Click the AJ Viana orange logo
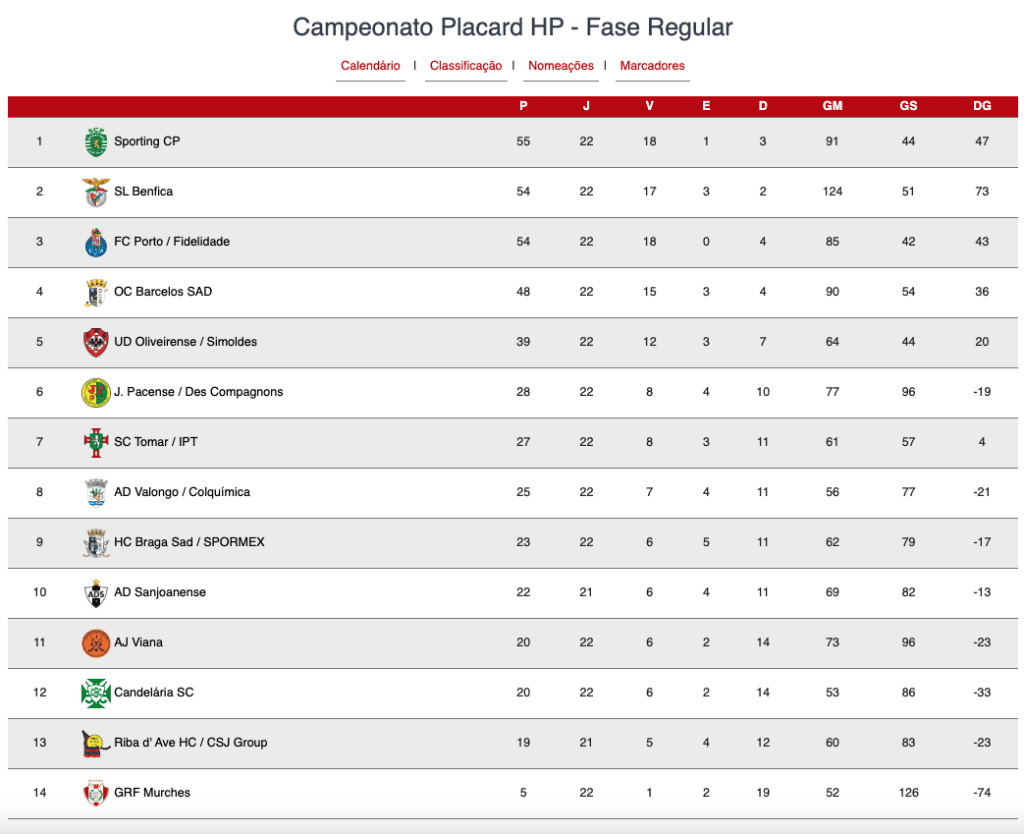The width and height of the screenshot is (1024, 834). 96,643
